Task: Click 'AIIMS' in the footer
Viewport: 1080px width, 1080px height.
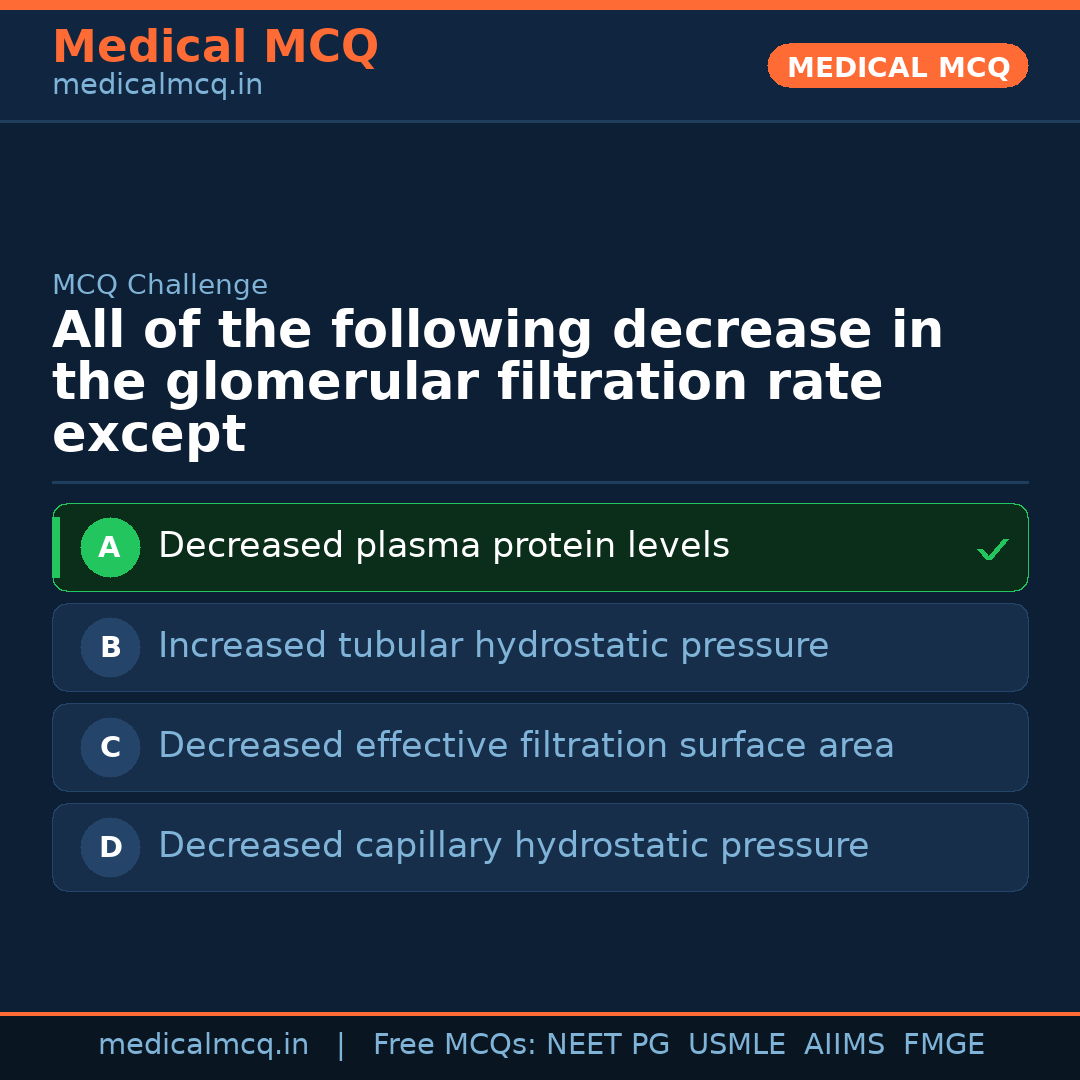Action: [x=844, y=1045]
